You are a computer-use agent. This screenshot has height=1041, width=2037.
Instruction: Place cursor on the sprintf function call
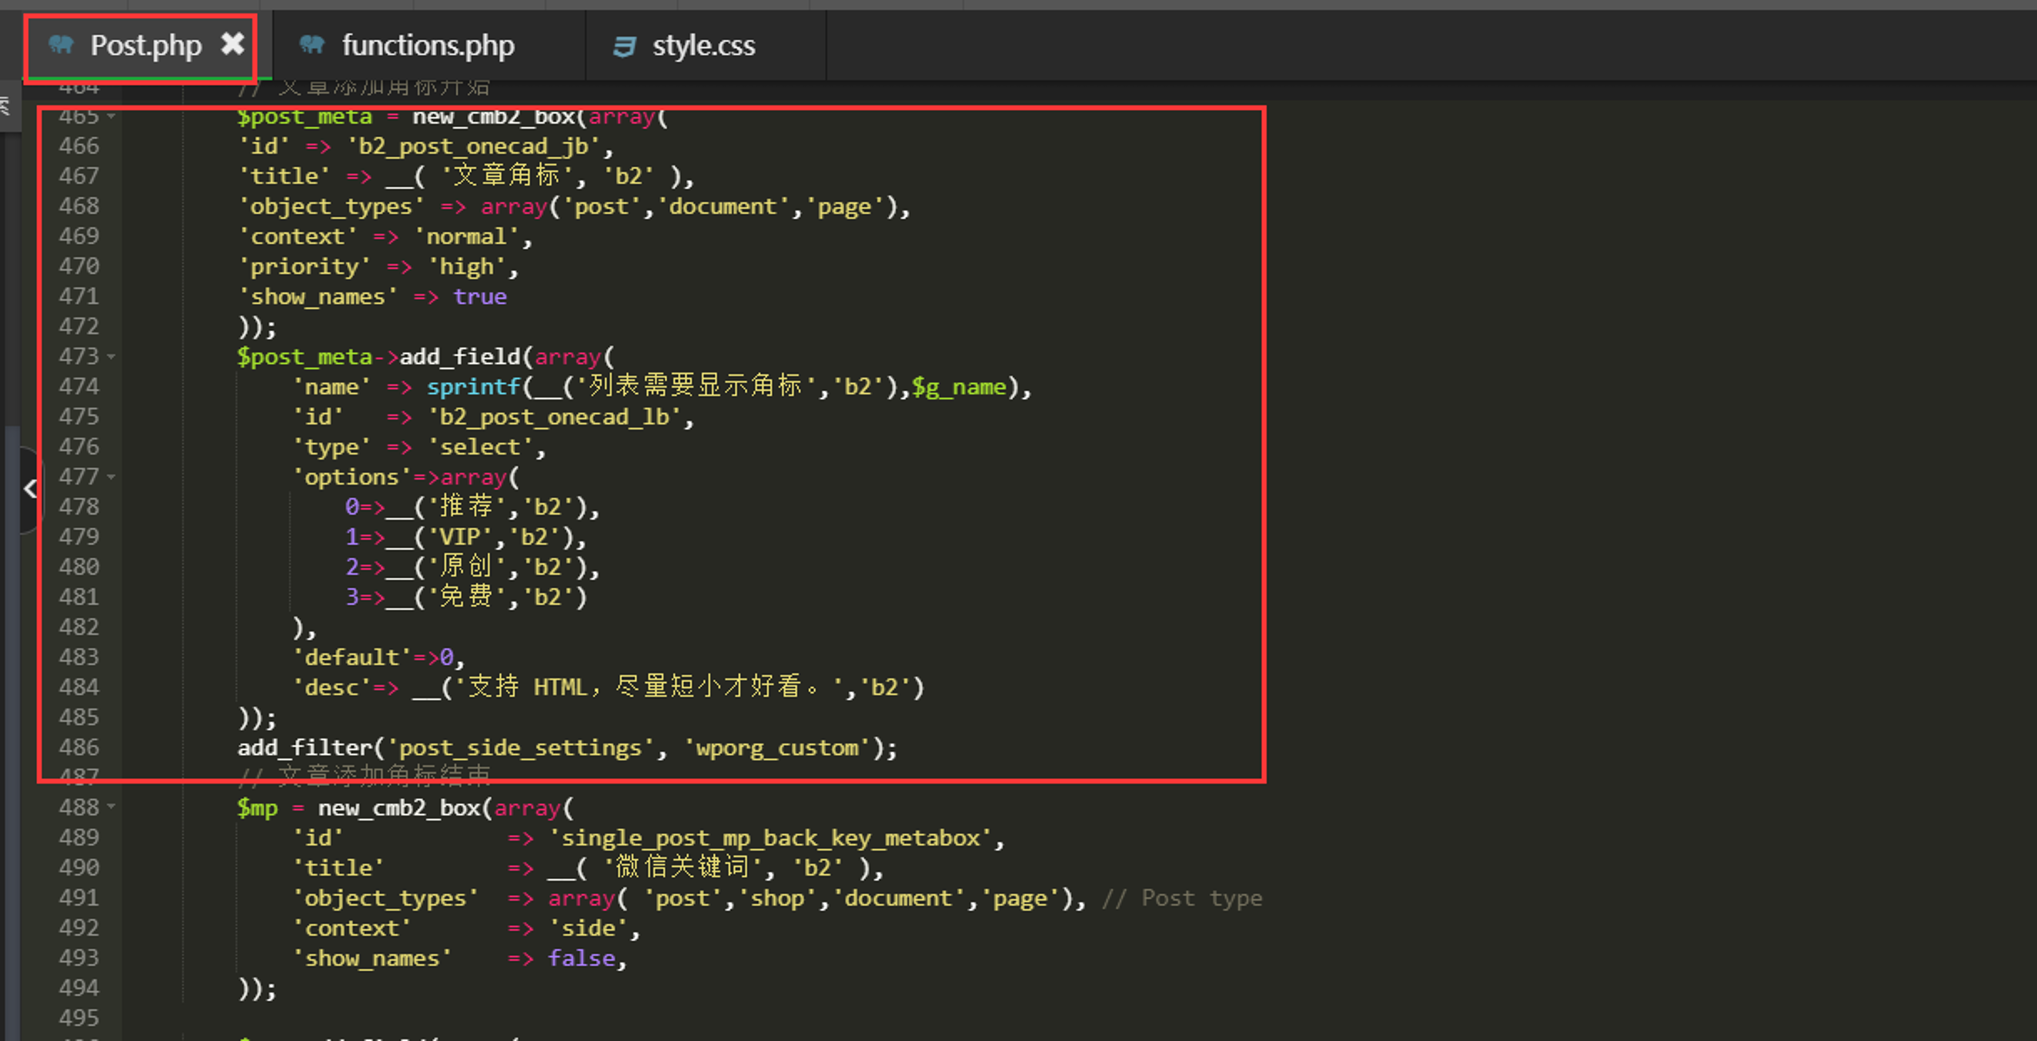coord(473,387)
